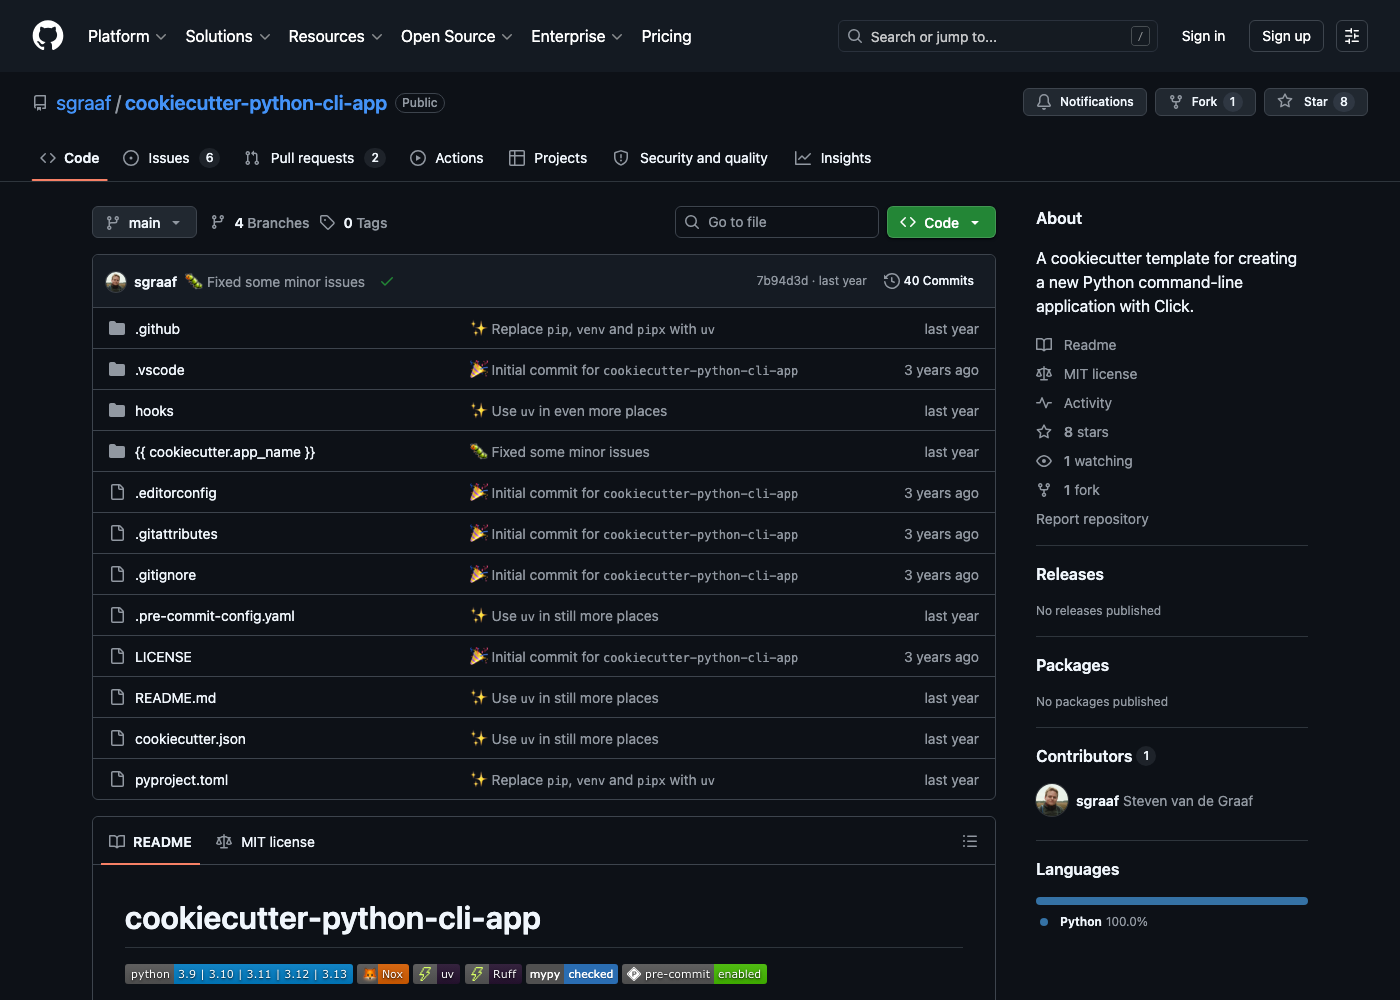Click the mypy checked badge
Viewport: 1400px width, 1000px height.
572,974
